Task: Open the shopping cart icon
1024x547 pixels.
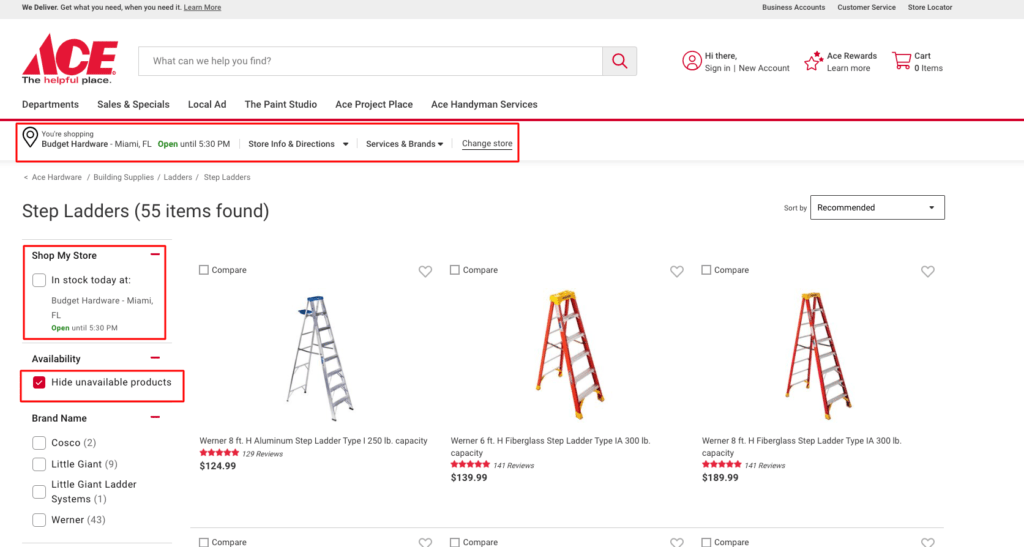Action: [901, 61]
